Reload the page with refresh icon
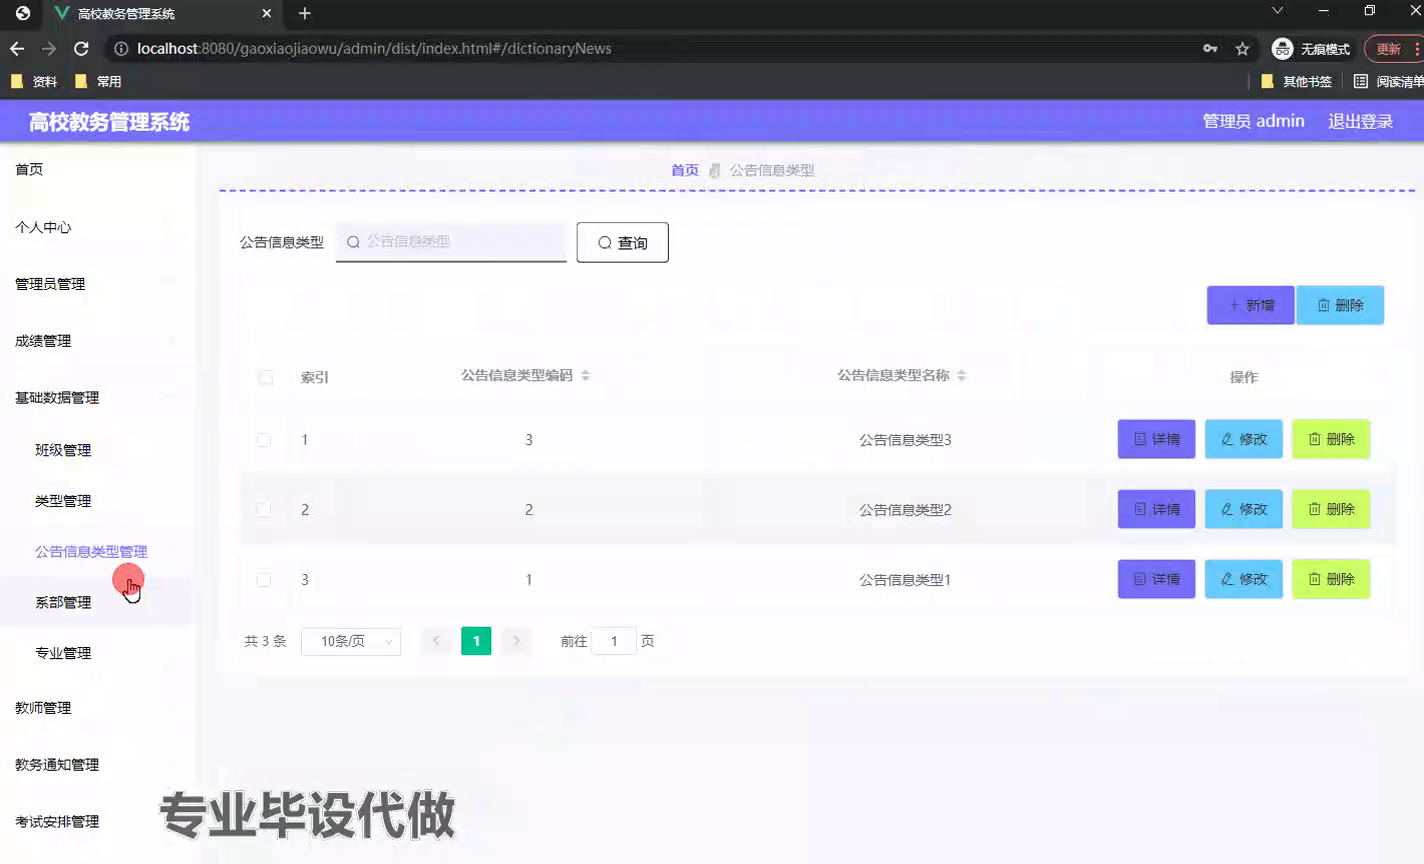 (81, 48)
